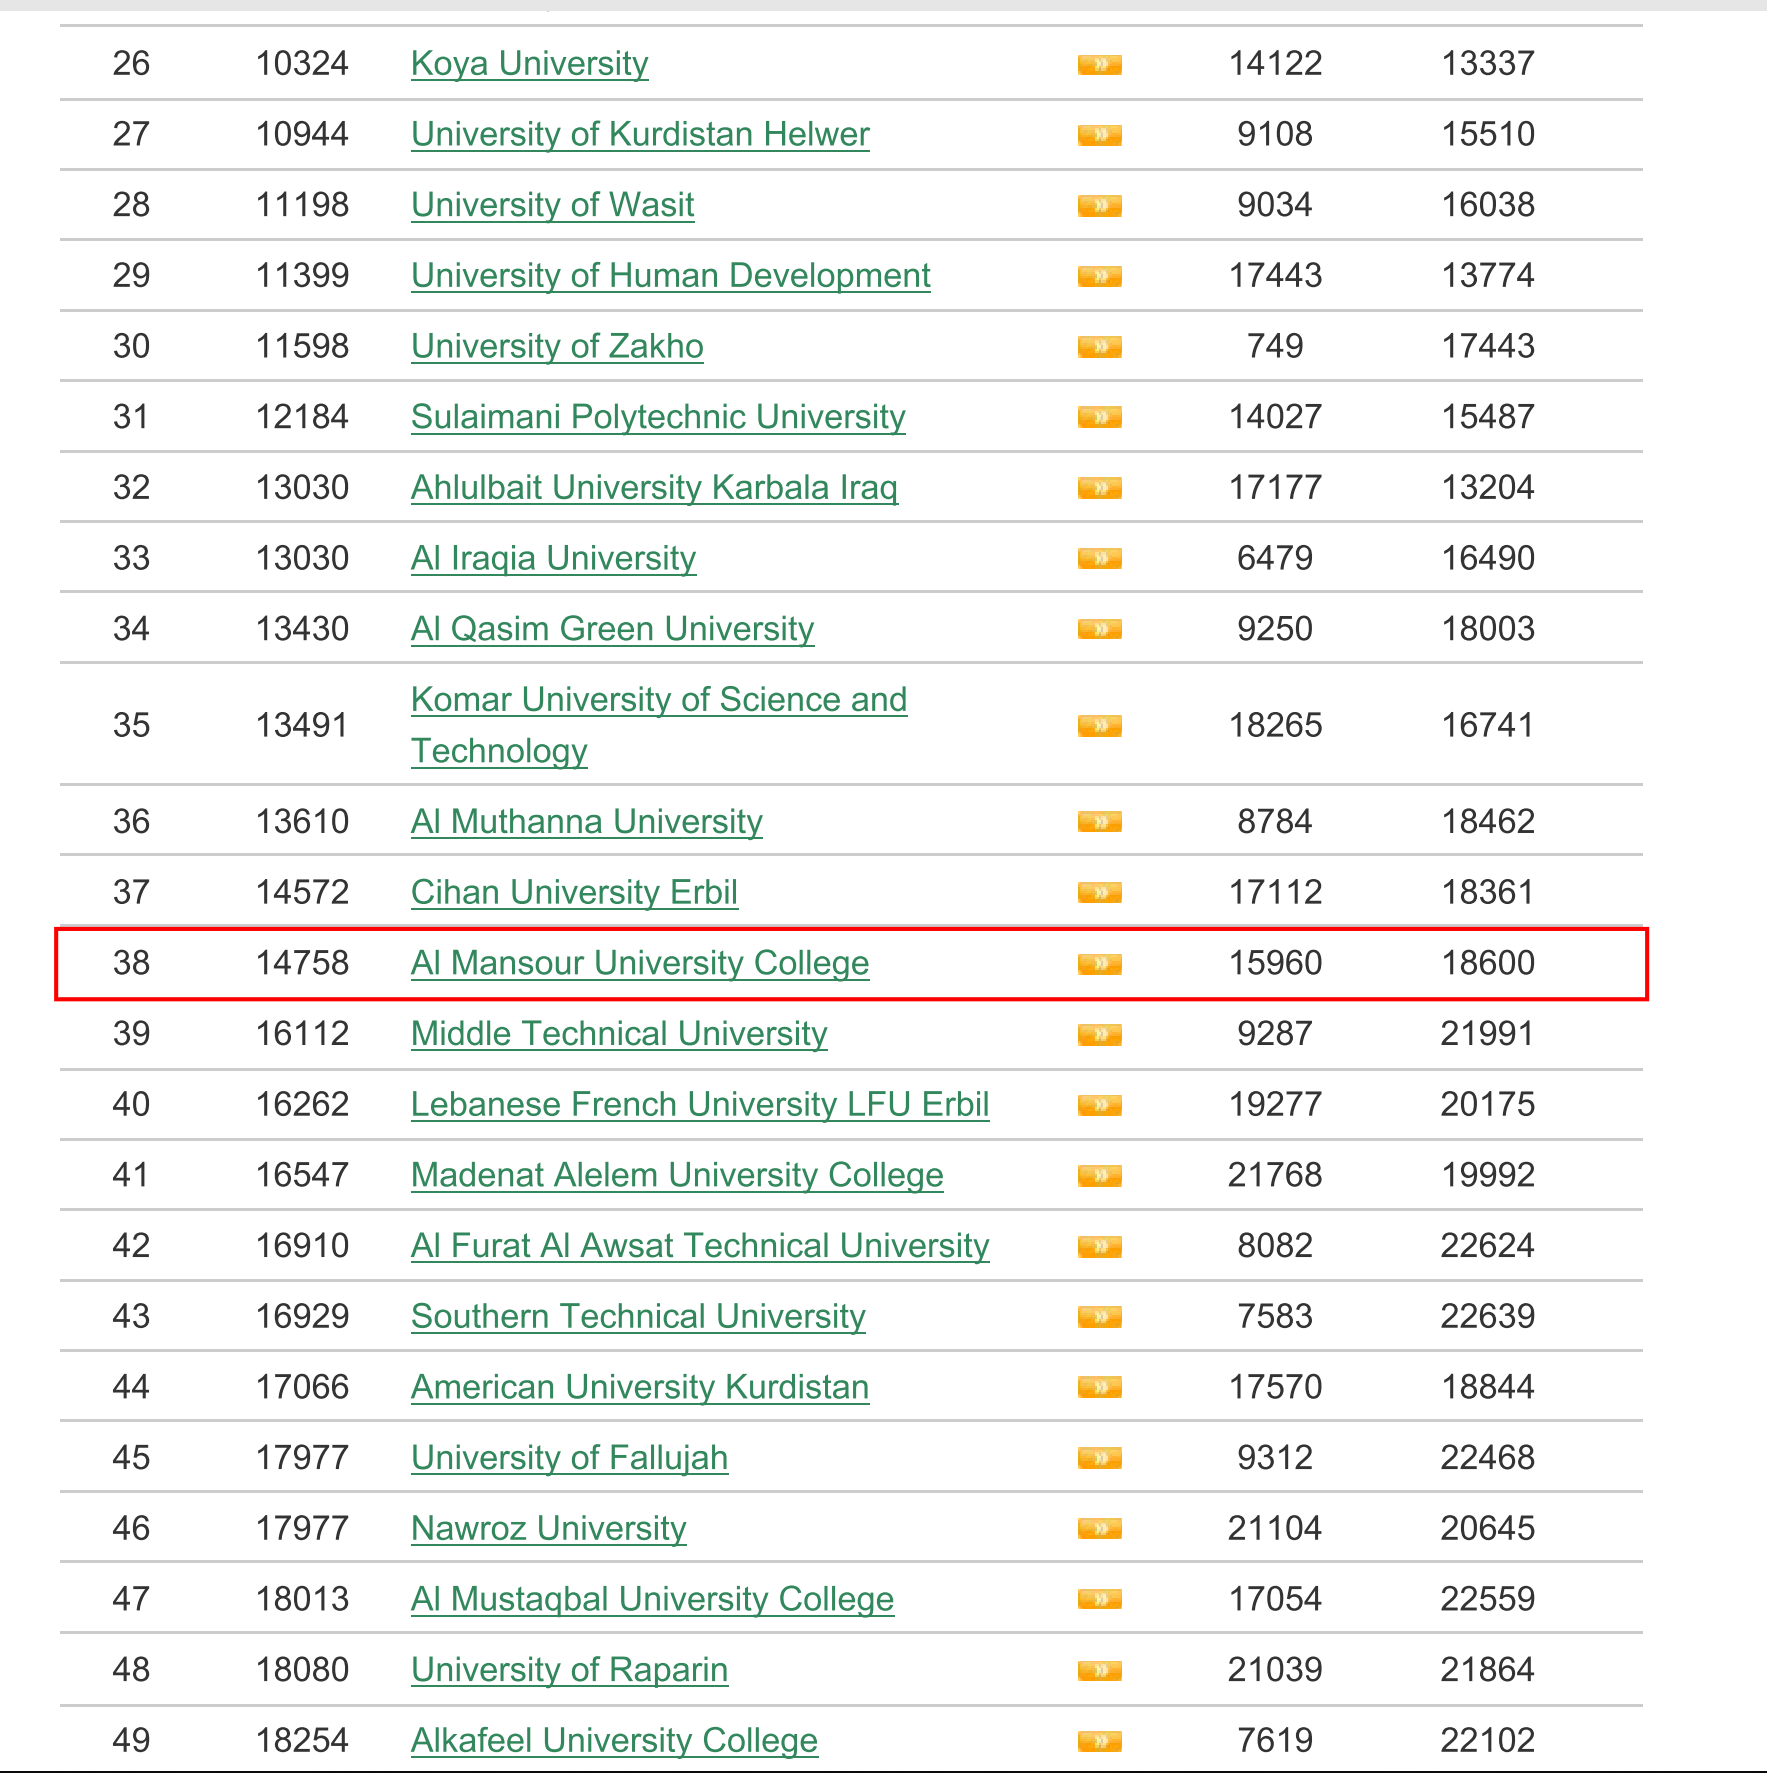The height and width of the screenshot is (1773, 1767).
Task: Open orange arrow for Alkafeel University College
Action: [1099, 1741]
